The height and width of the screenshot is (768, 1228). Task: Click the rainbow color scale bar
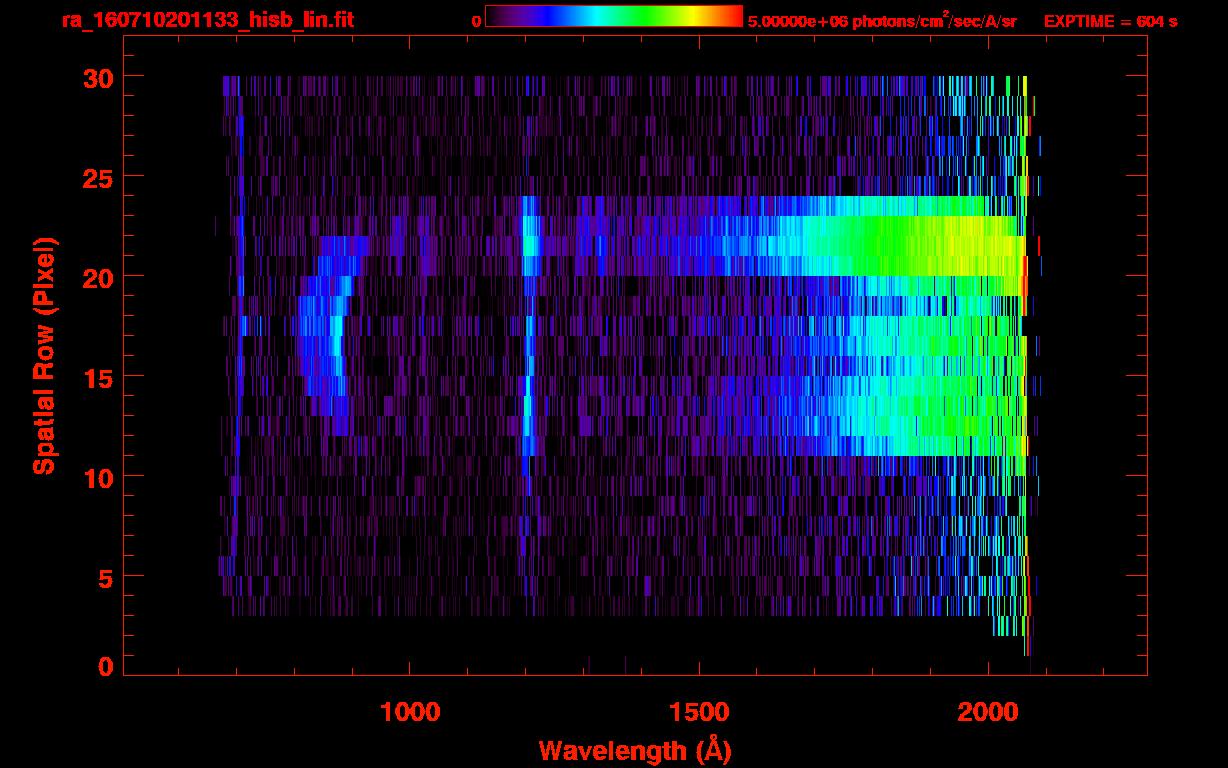[613, 16]
